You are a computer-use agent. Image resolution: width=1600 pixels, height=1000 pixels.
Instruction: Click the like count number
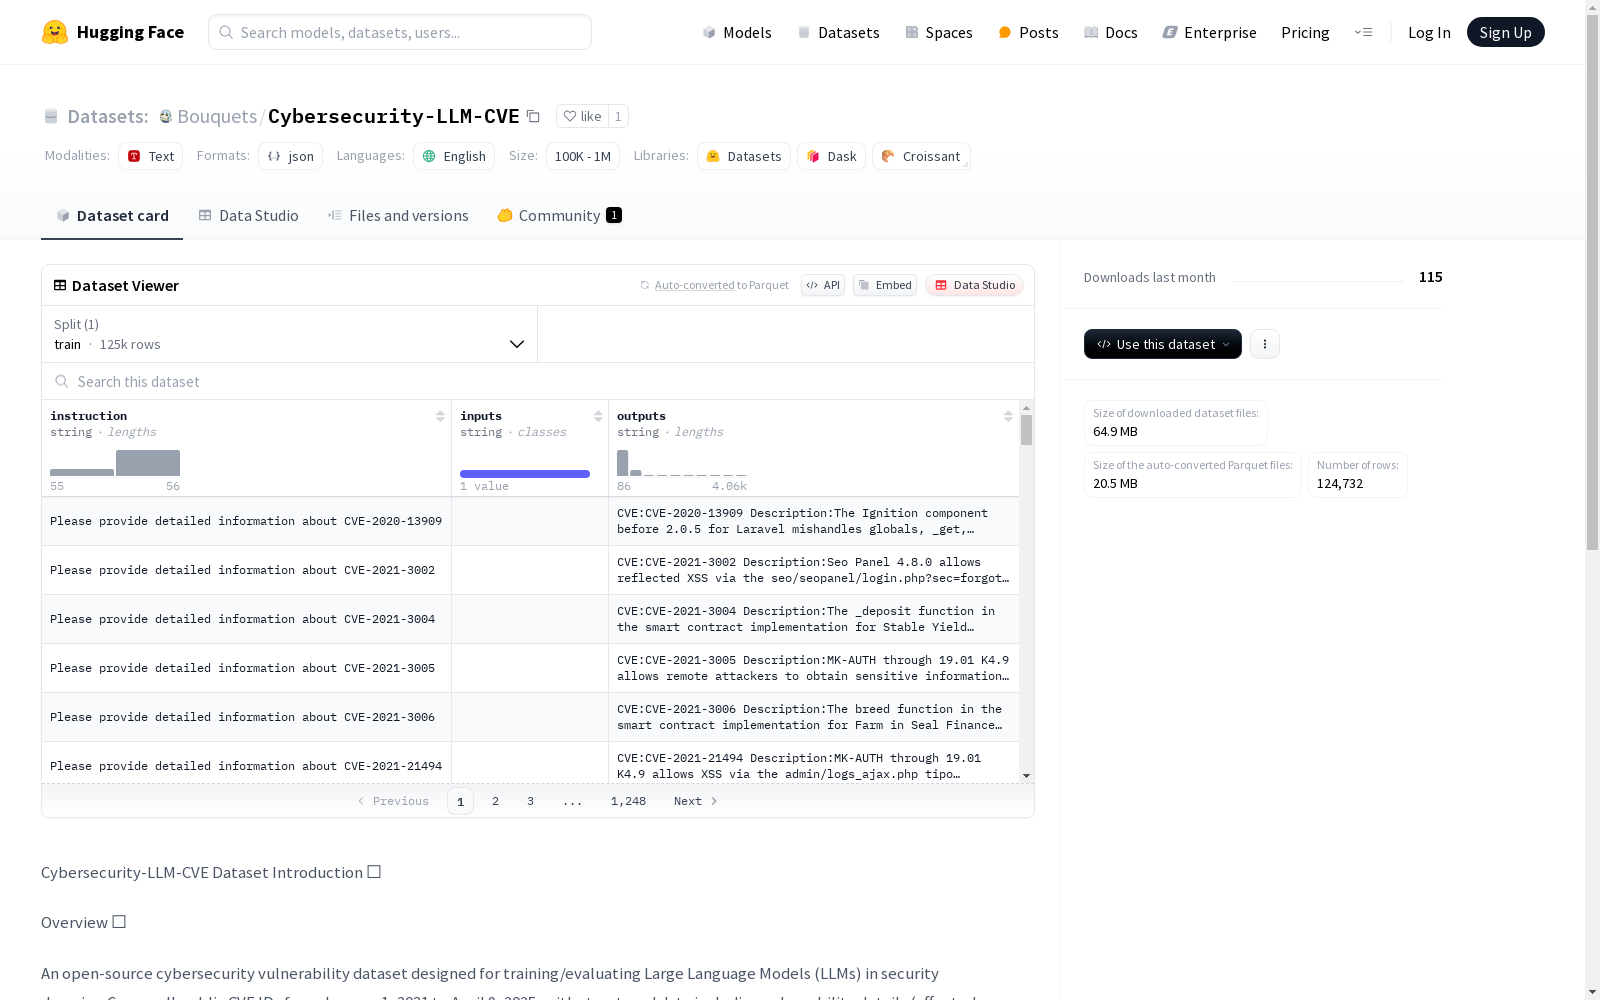(618, 116)
